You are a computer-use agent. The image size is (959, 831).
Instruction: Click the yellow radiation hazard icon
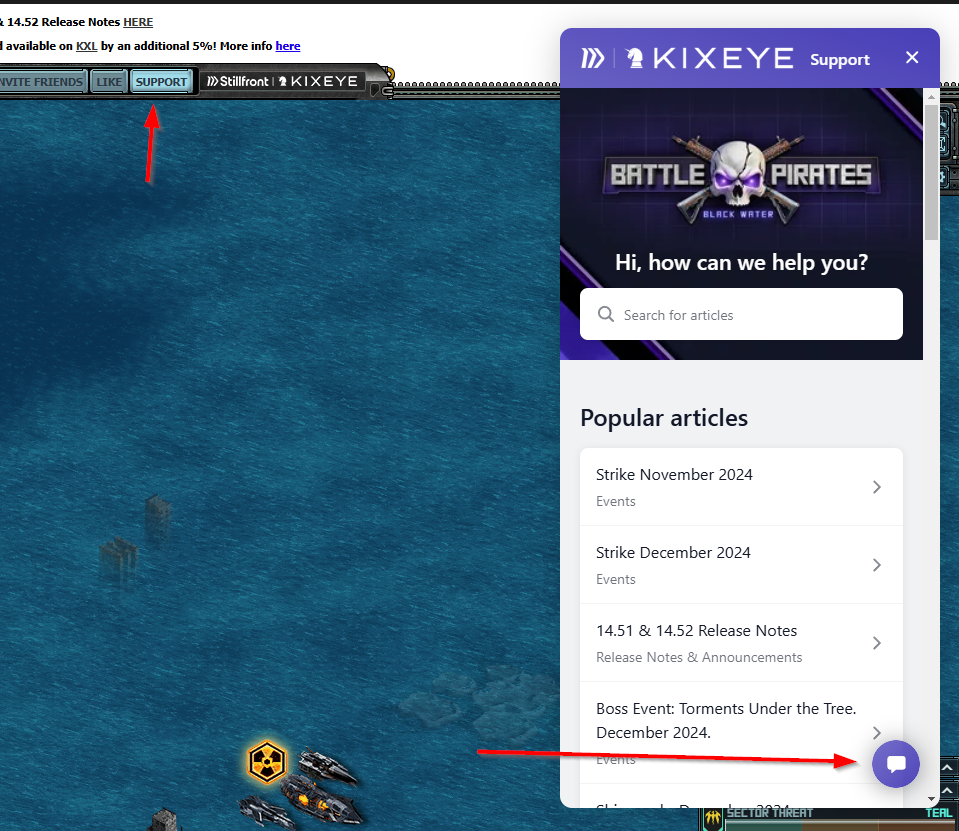pos(267,763)
